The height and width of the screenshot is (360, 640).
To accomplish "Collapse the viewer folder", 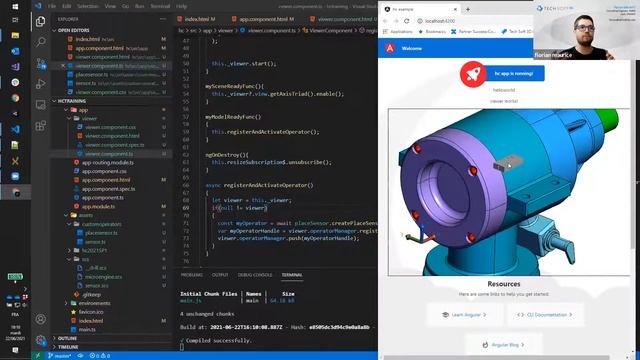I will [x=69, y=118].
